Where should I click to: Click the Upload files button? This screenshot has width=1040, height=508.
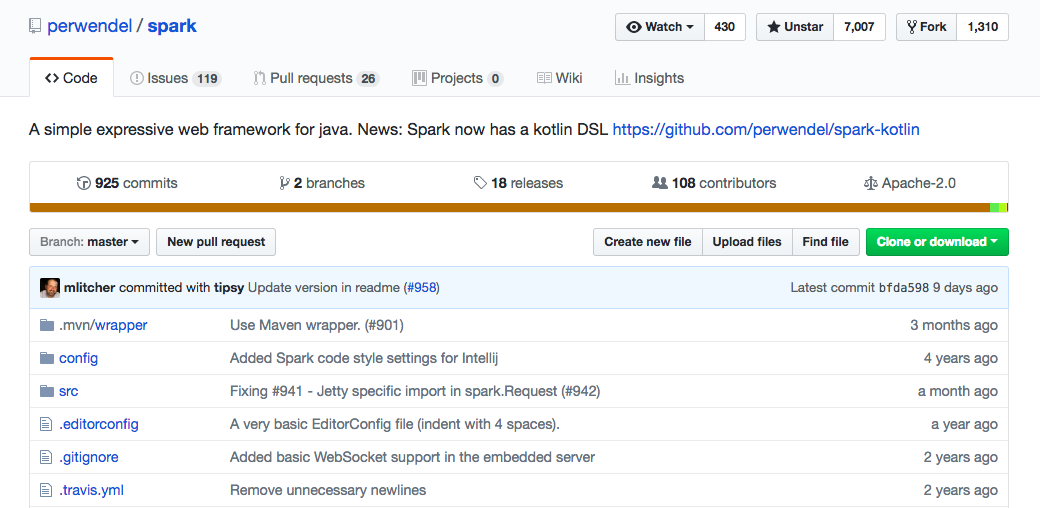(x=747, y=242)
